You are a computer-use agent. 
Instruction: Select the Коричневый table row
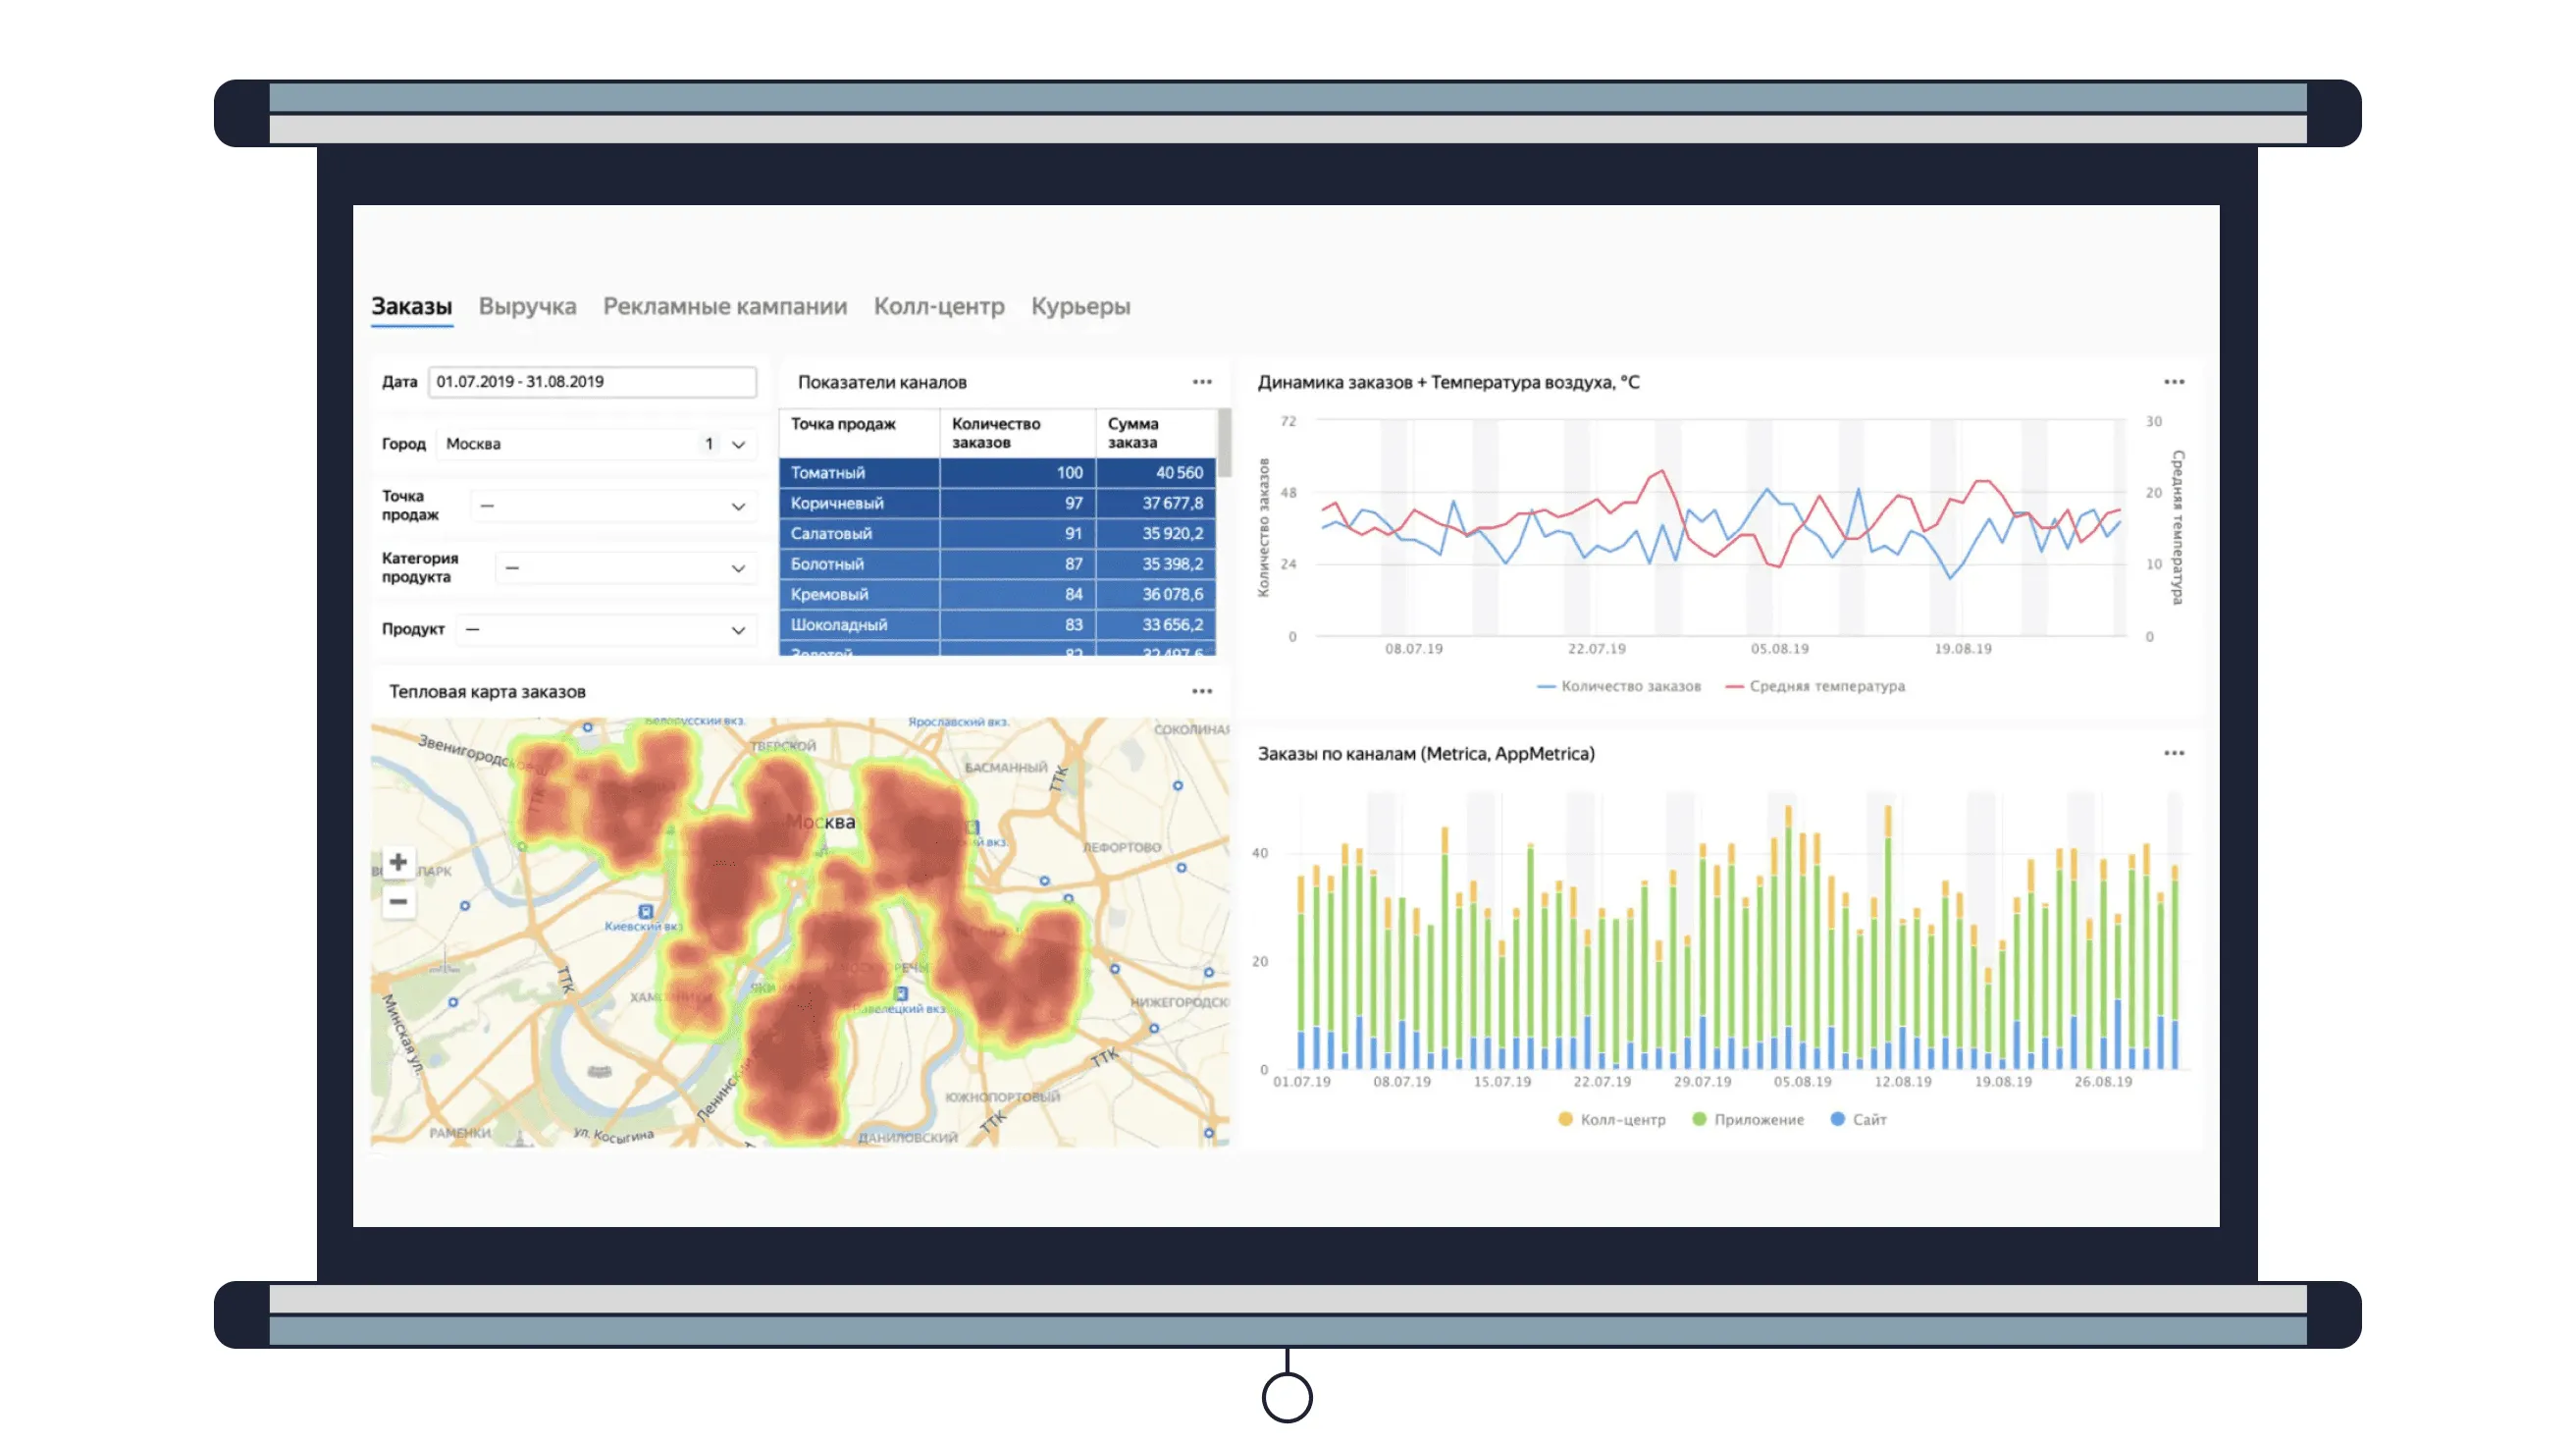point(997,503)
